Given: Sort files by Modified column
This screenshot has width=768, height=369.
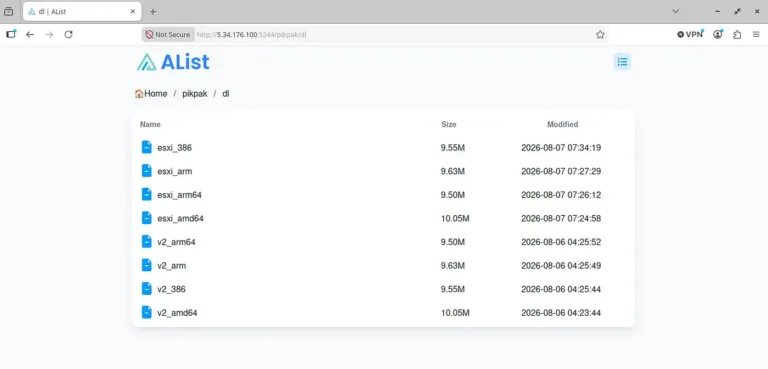Looking at the screenshot, I should (562, 124).
